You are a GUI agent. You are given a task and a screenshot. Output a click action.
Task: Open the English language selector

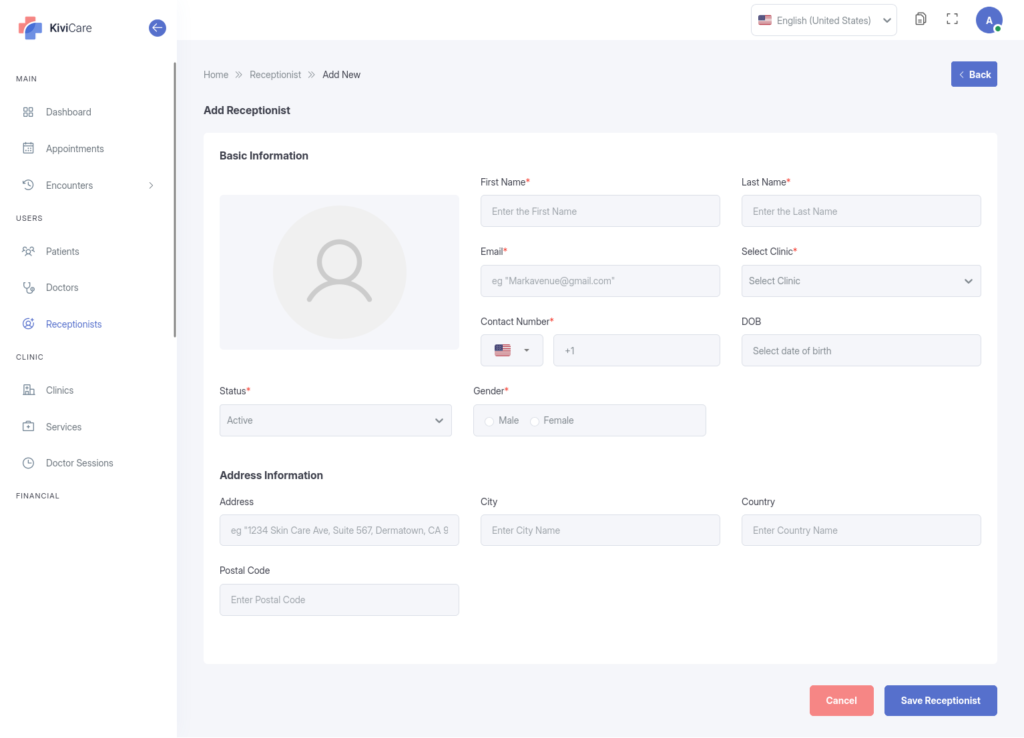click(823, 20)
